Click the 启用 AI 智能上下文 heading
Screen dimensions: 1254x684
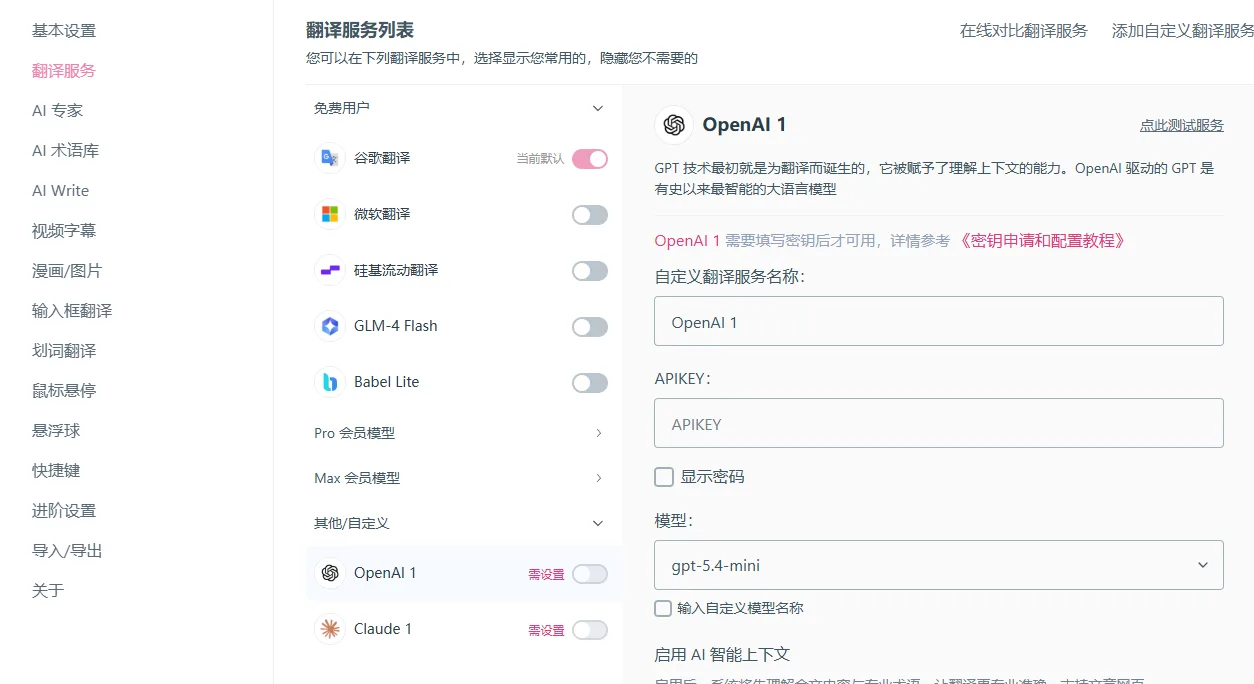coord(722,654)
